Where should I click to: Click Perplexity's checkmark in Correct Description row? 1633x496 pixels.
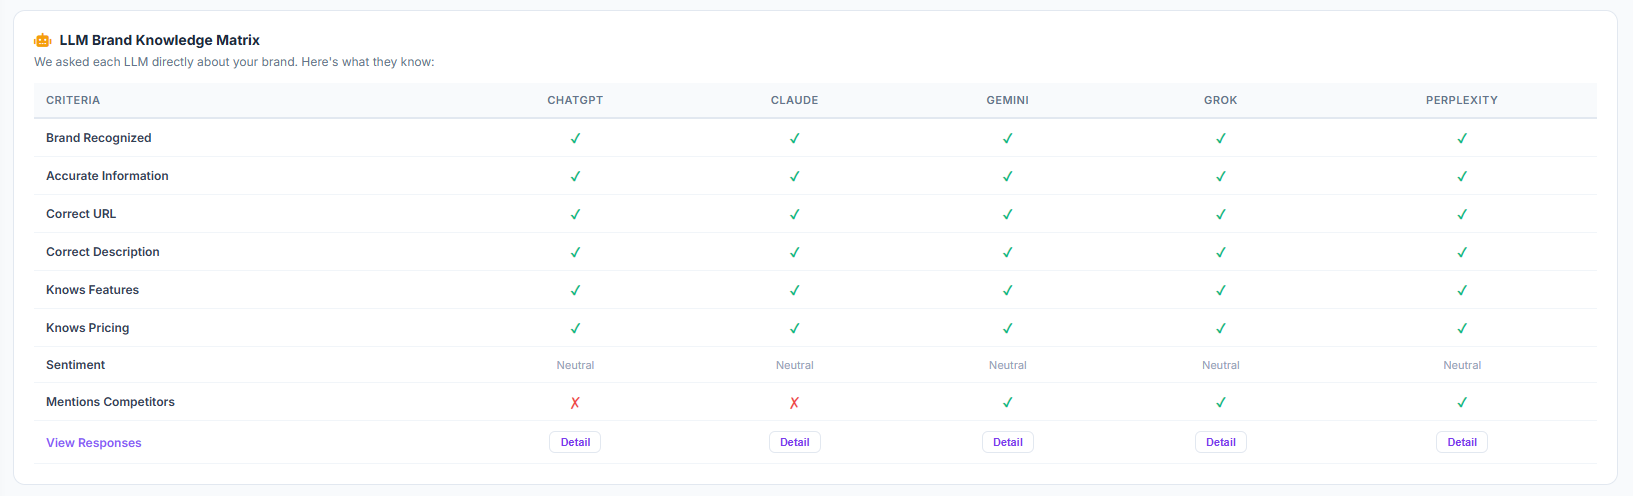click(1462, 253)
